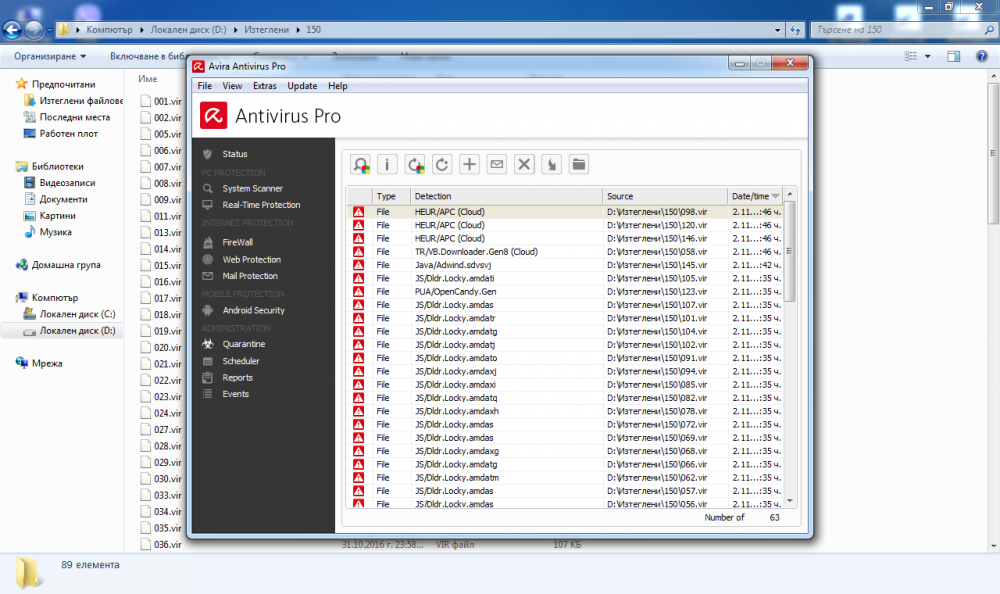Open Работен плот in navigation pane
The image size is (1000, 594).
click(x=68, y=134)
